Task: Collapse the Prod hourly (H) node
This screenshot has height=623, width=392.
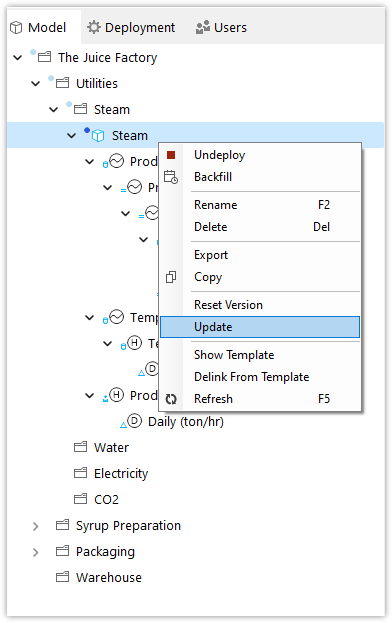Action: [x=90, y=395]
